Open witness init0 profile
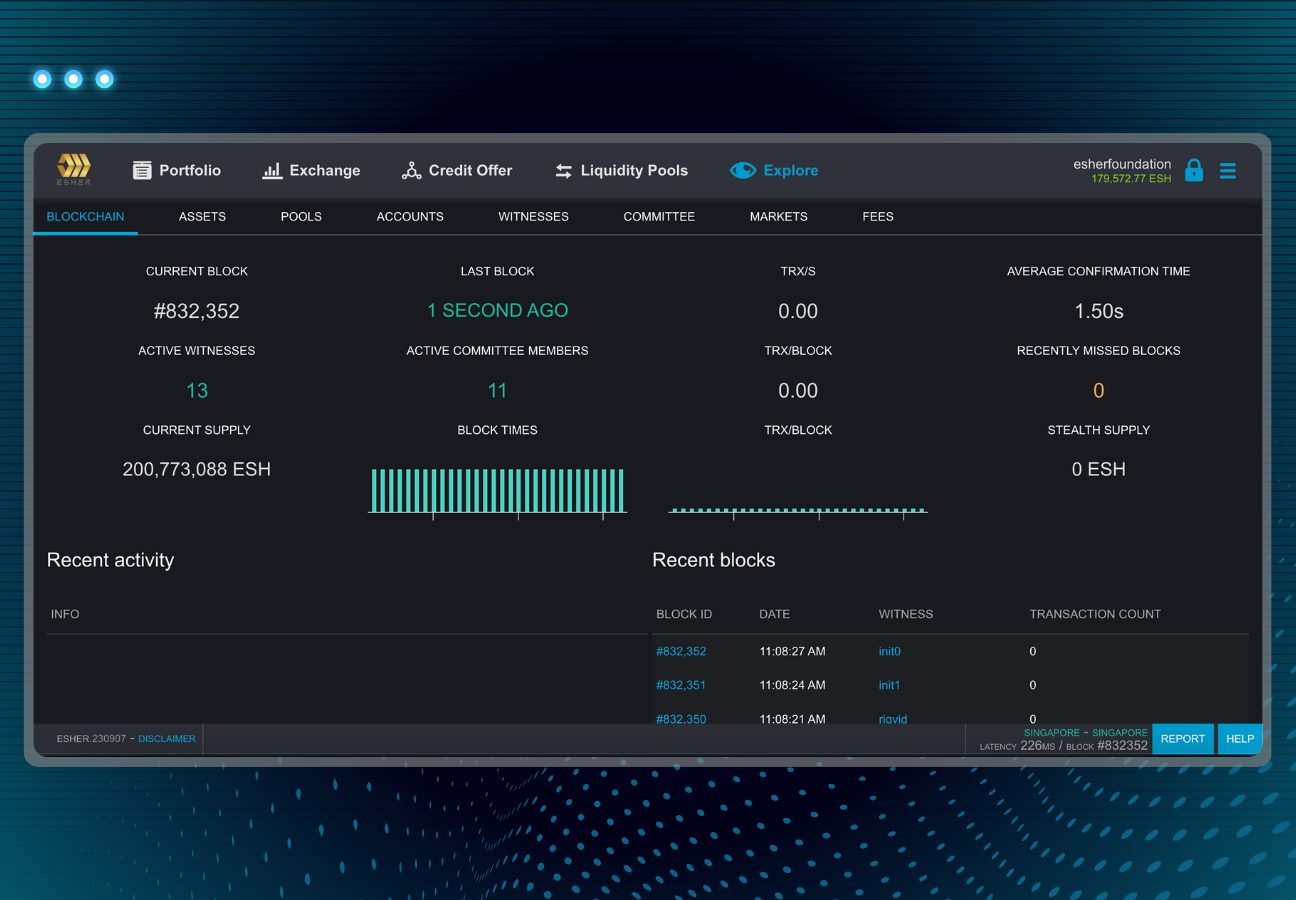Image resolution: width=1296 pixels, height=900 pixels. click(889, 651)
